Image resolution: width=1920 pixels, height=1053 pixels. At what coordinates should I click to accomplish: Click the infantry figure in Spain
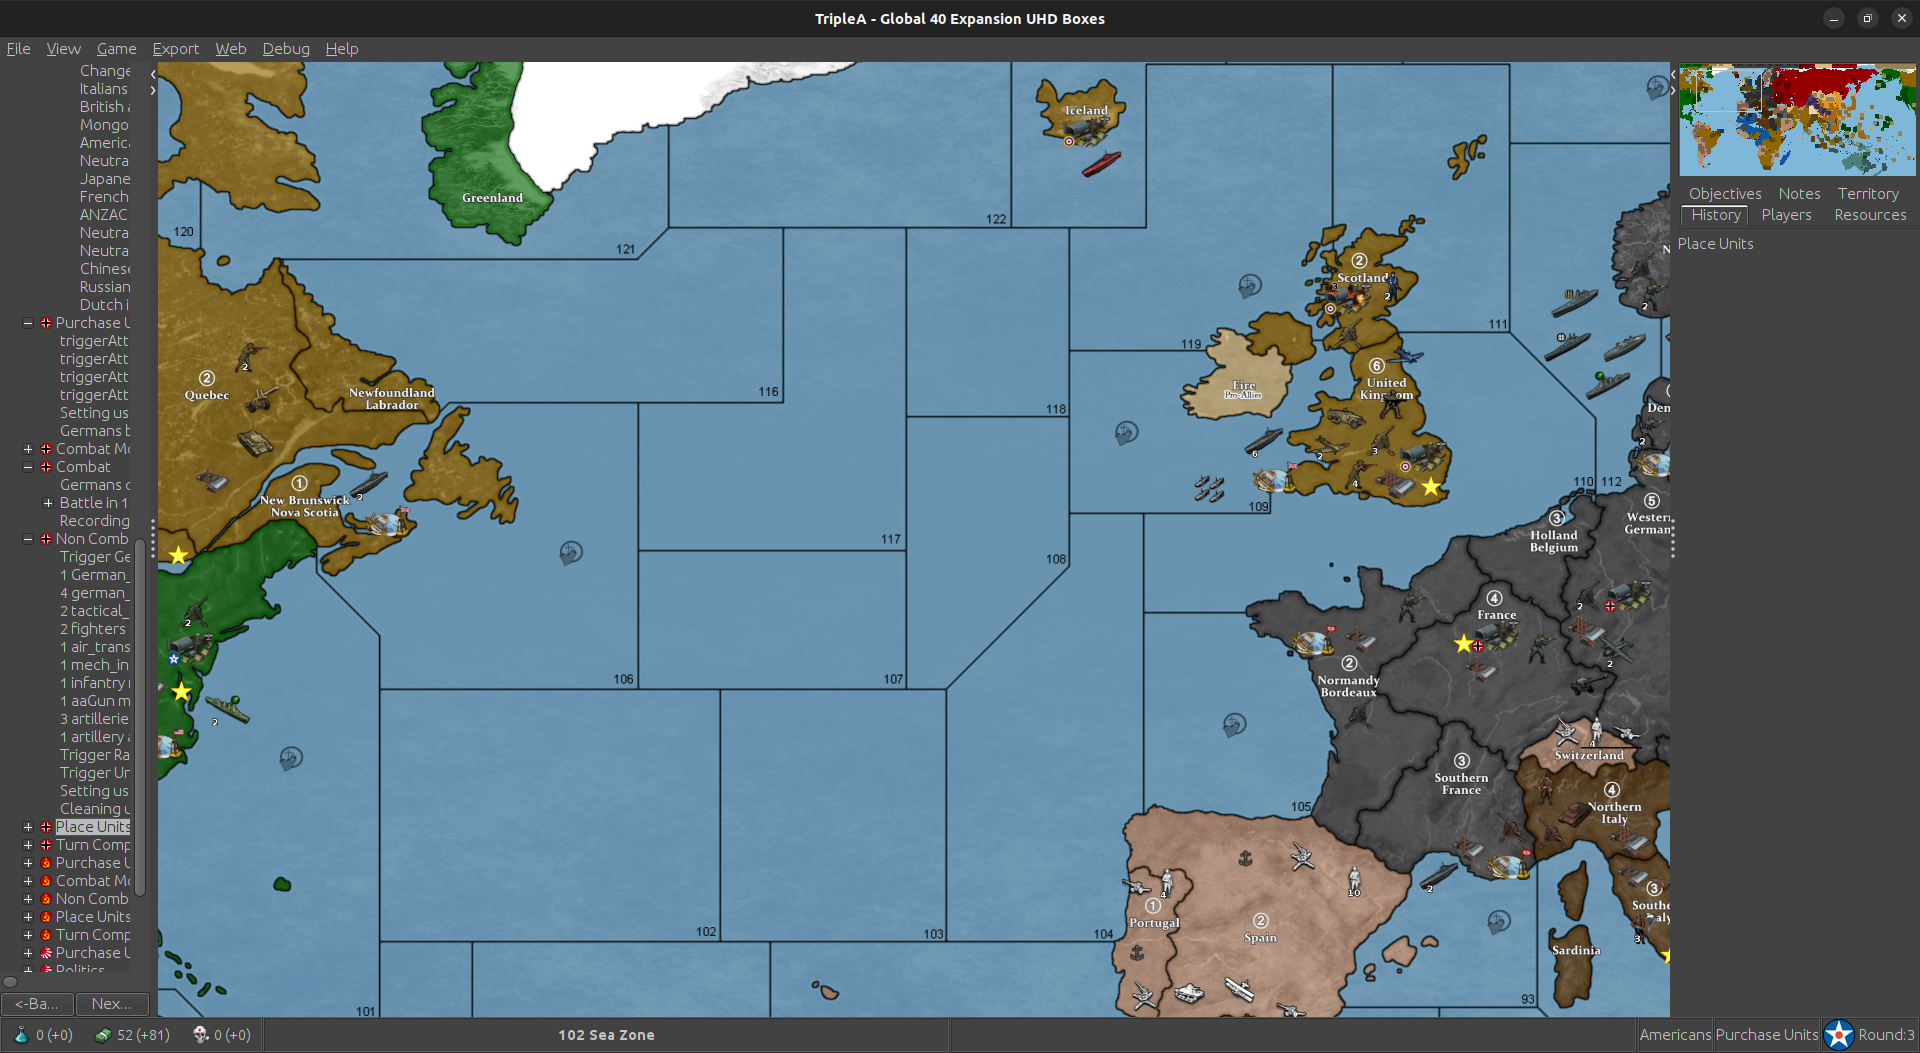click(x=1354, y=880)
